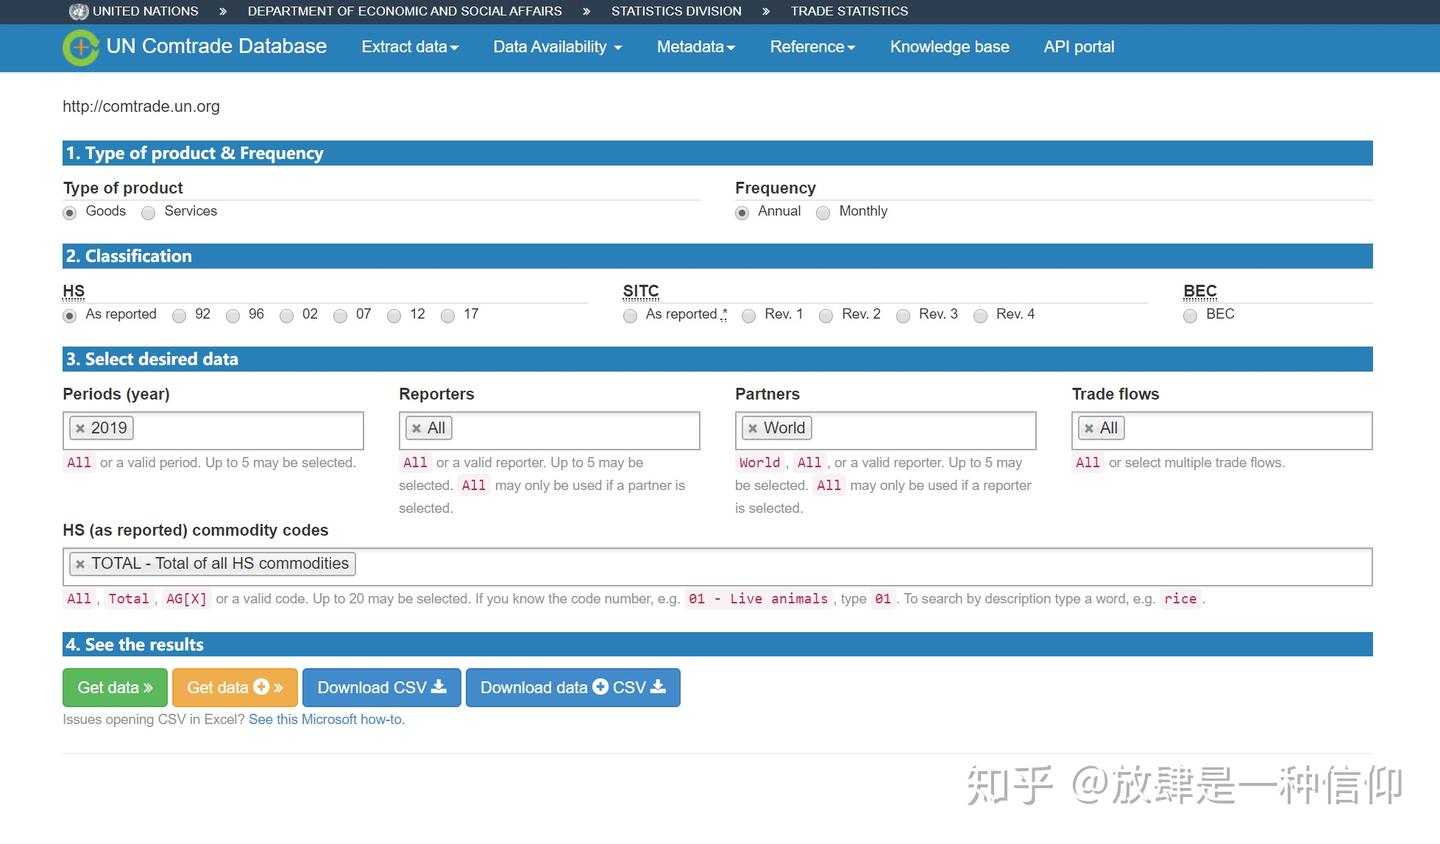
Task: Remove the World partner tag
Action: click(x=753, y=428)
